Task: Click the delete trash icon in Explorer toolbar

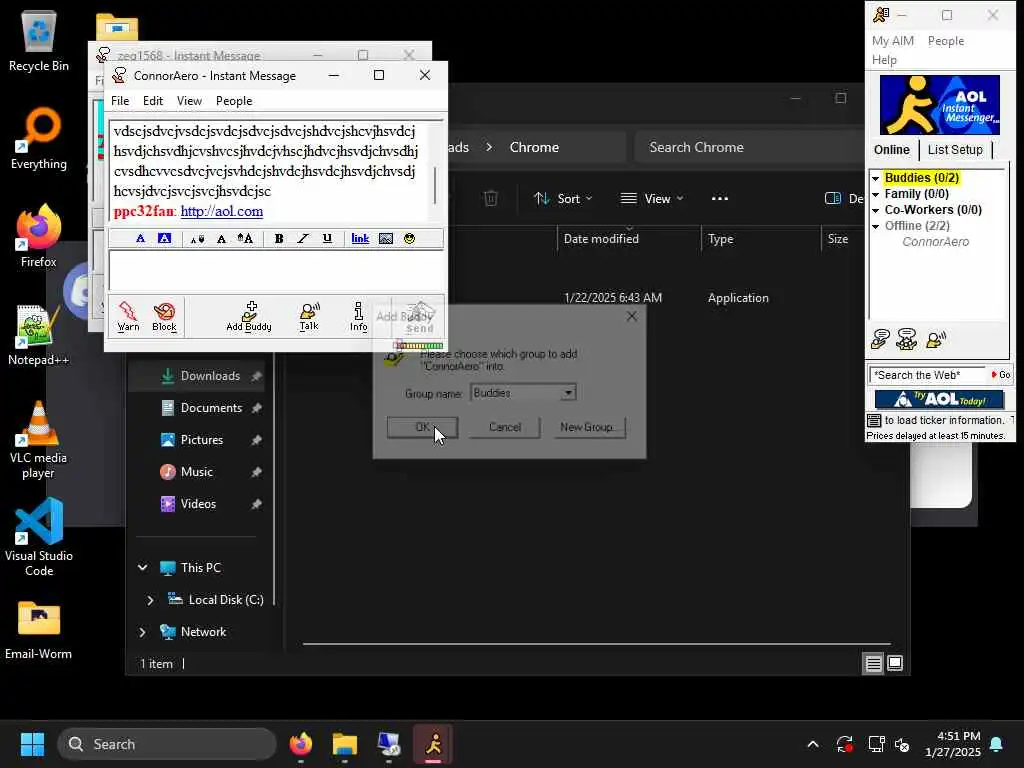Action: coord(490,199)
